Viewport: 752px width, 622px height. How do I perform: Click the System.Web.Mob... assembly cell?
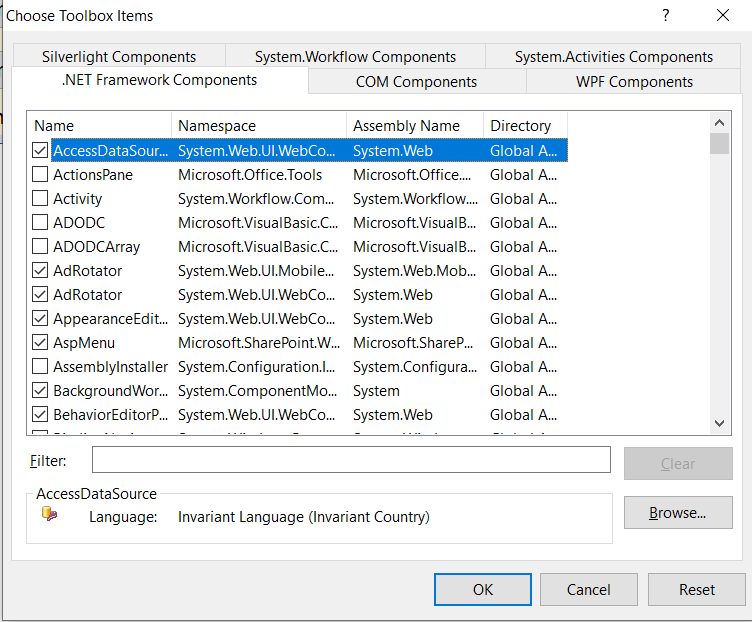pyautogui.click(x=415, y=270)
